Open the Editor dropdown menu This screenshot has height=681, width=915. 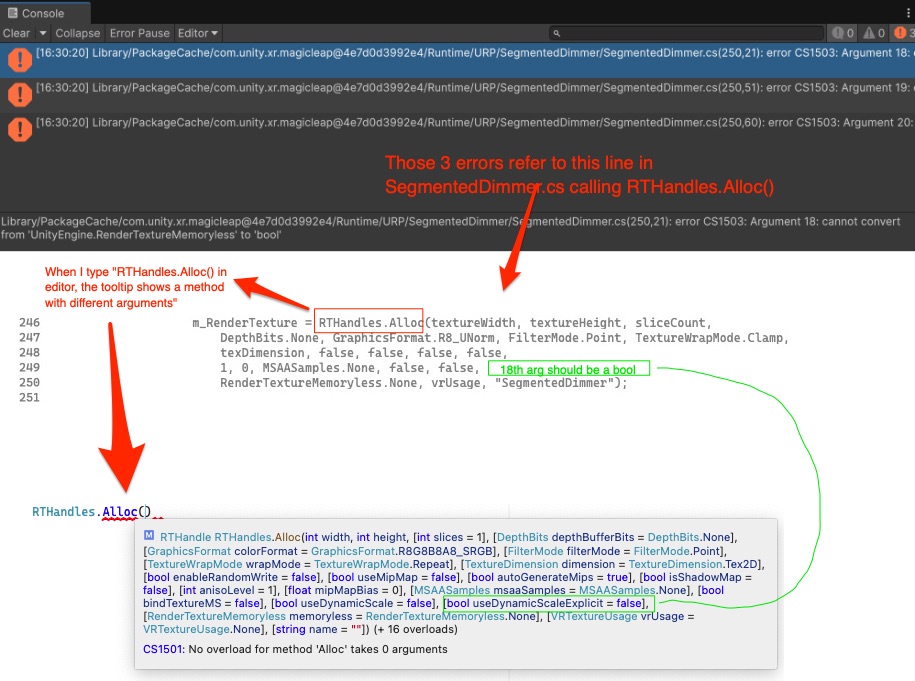click(198, 33)
